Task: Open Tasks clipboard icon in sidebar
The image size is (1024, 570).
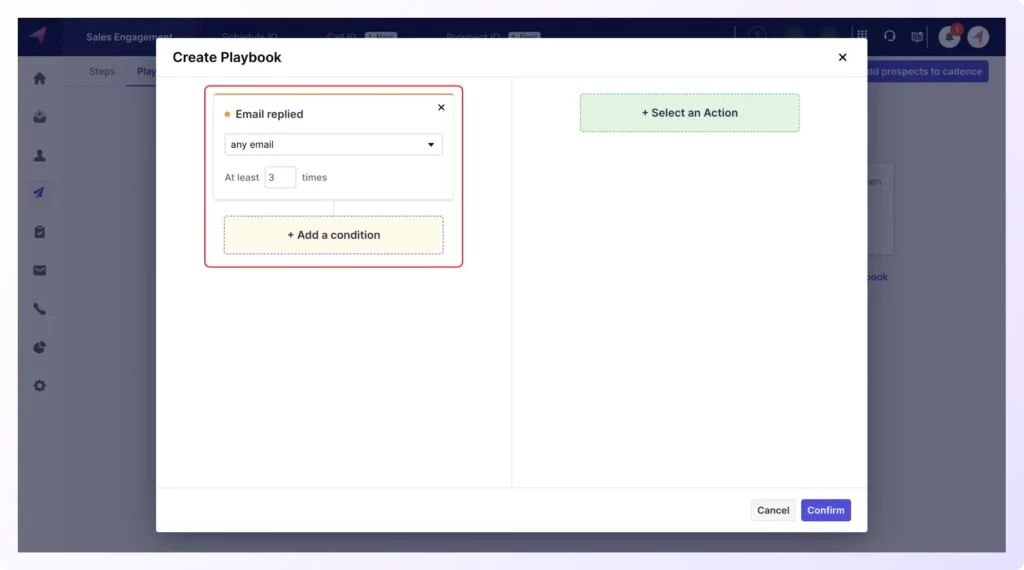Action: coord(40,232)
